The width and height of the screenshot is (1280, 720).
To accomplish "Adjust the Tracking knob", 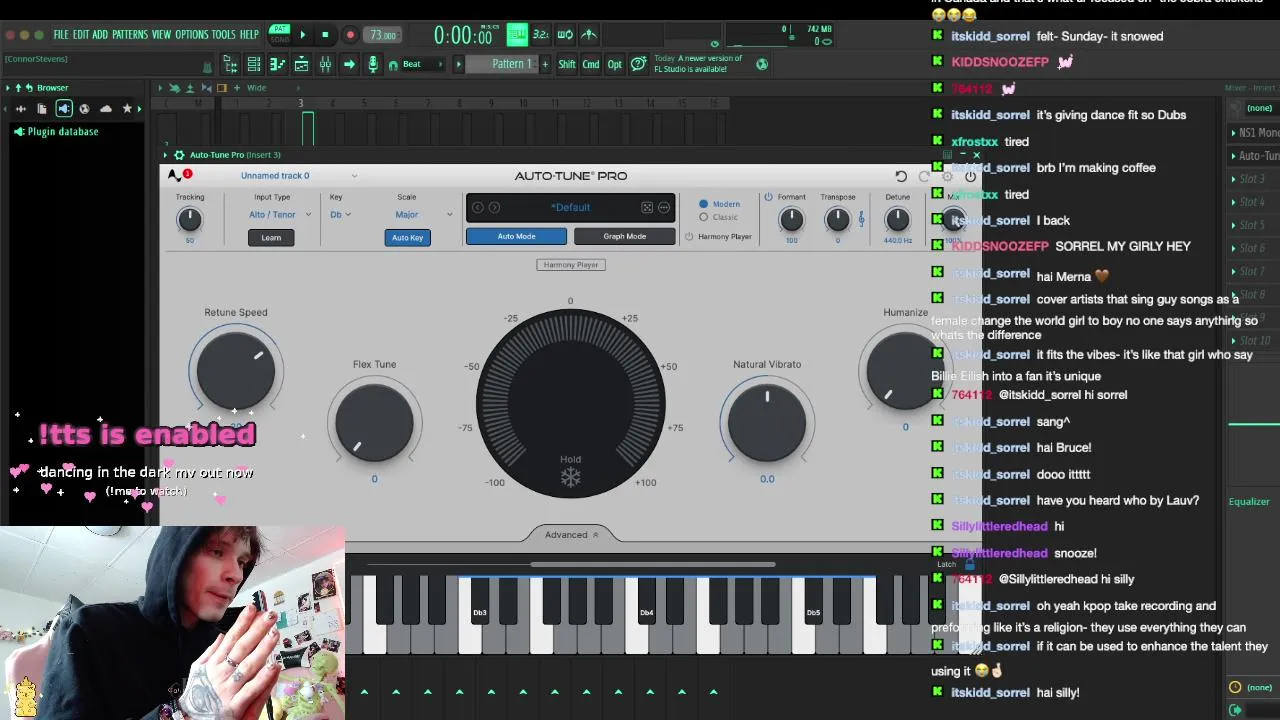I will [190, 220].
